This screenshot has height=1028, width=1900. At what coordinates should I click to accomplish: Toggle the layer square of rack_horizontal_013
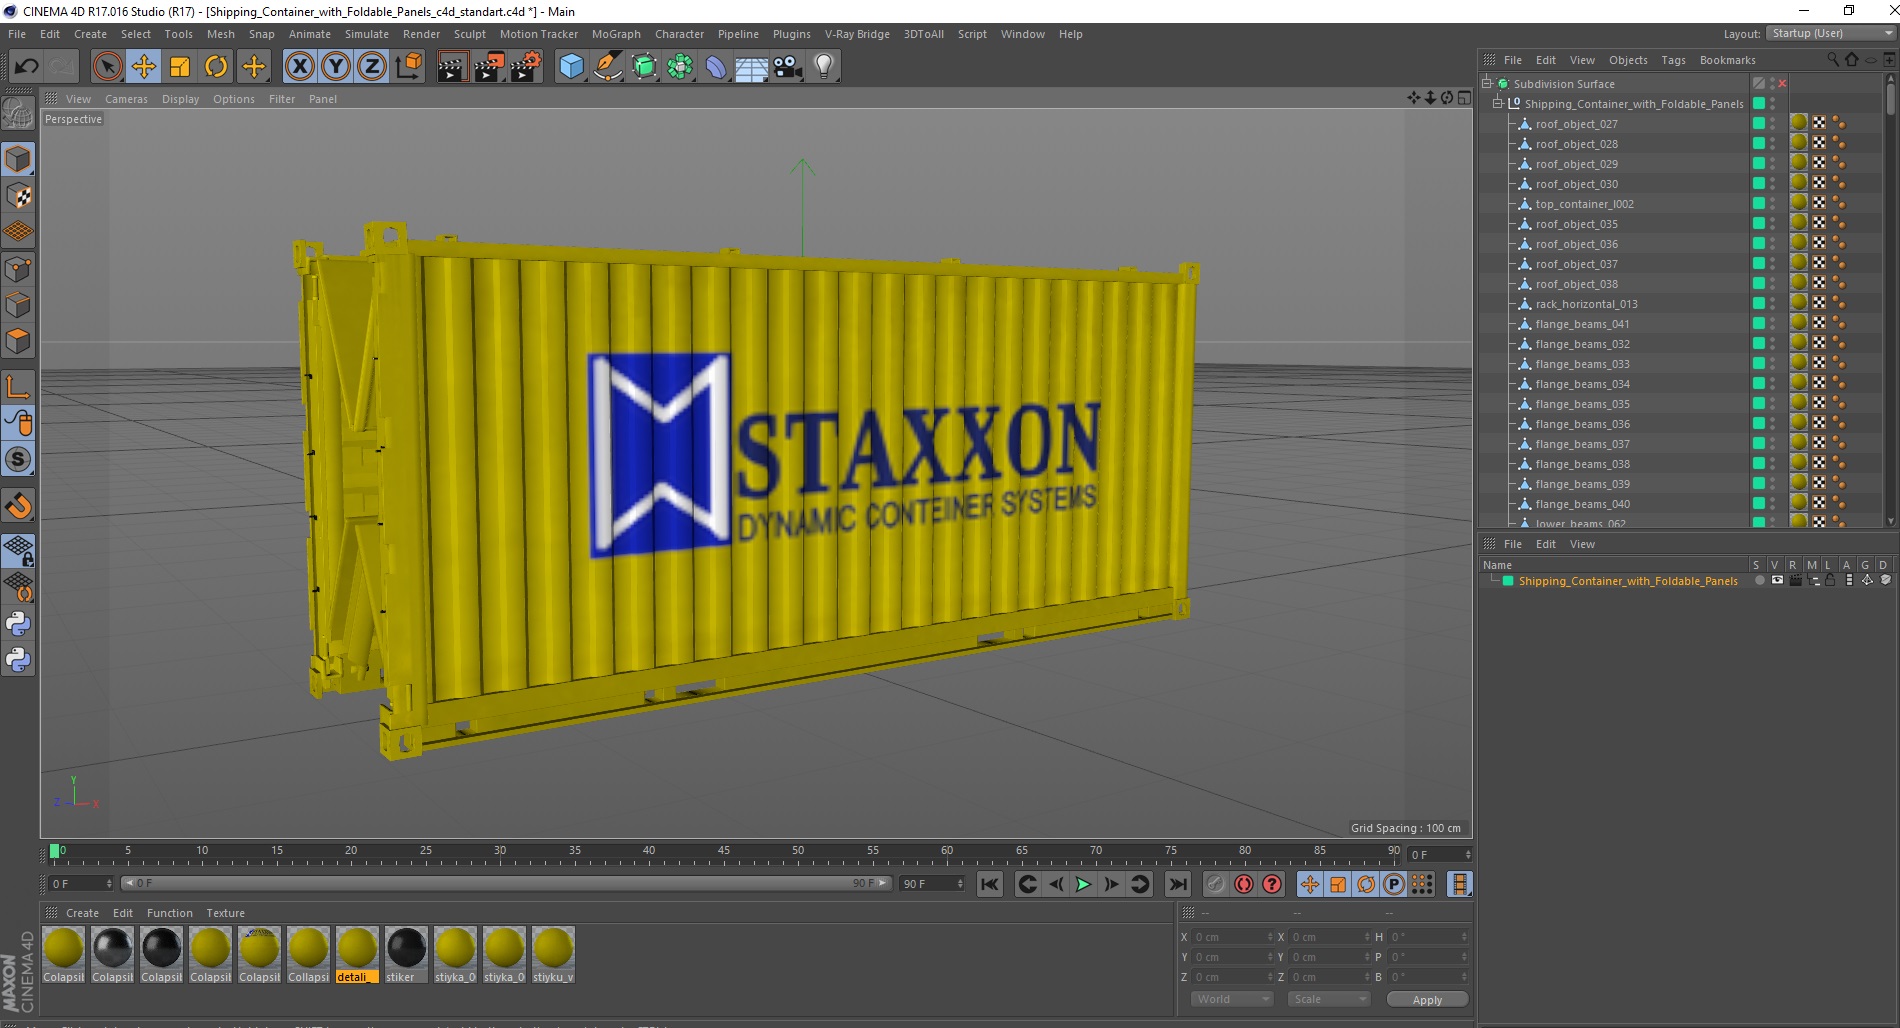pos(1758,303)
